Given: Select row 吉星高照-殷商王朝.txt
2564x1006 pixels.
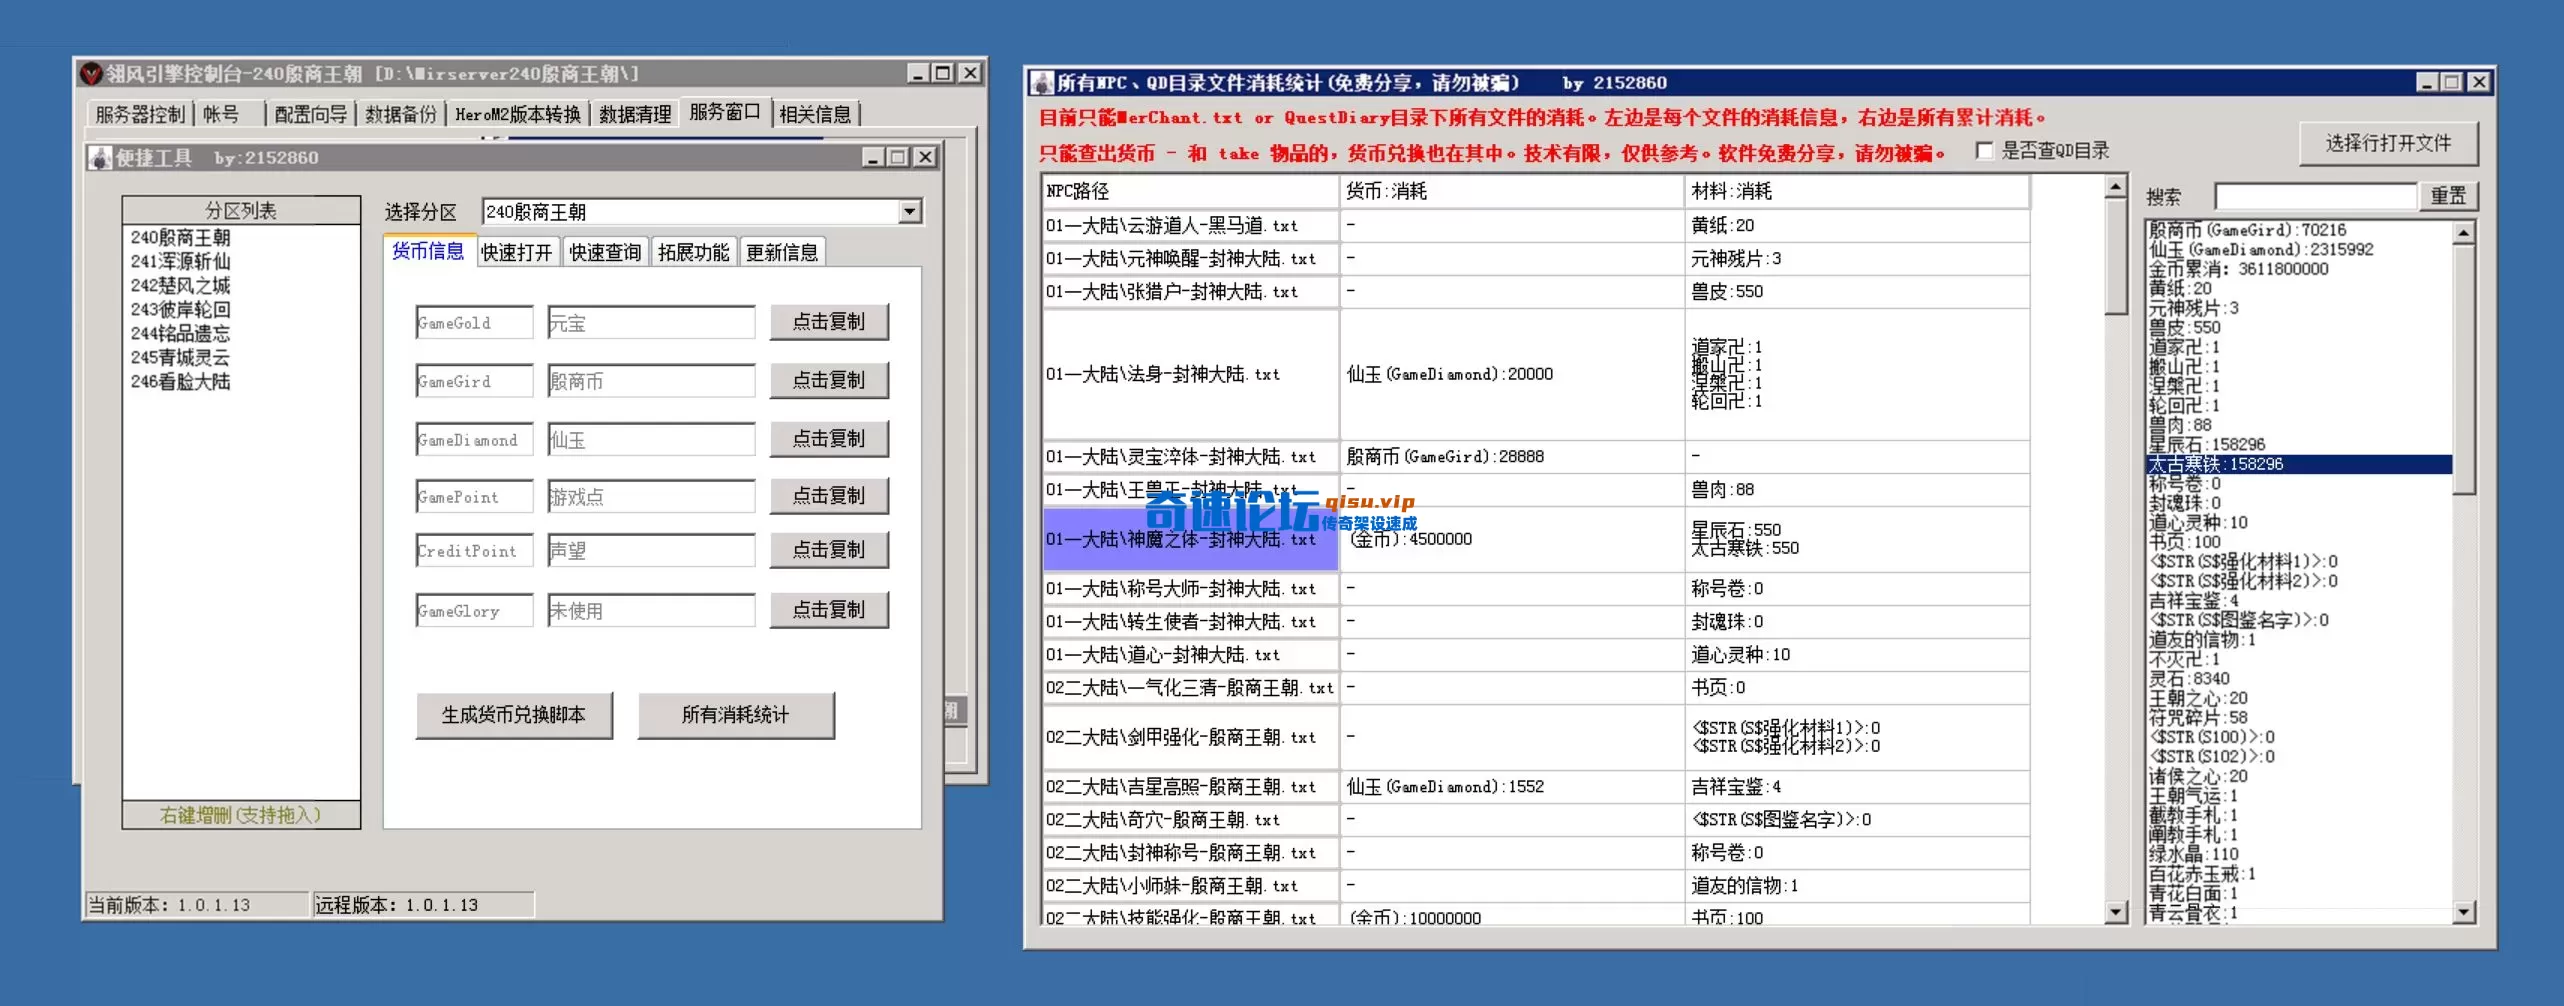Looking at the screenshot, I should (1190, 787).
